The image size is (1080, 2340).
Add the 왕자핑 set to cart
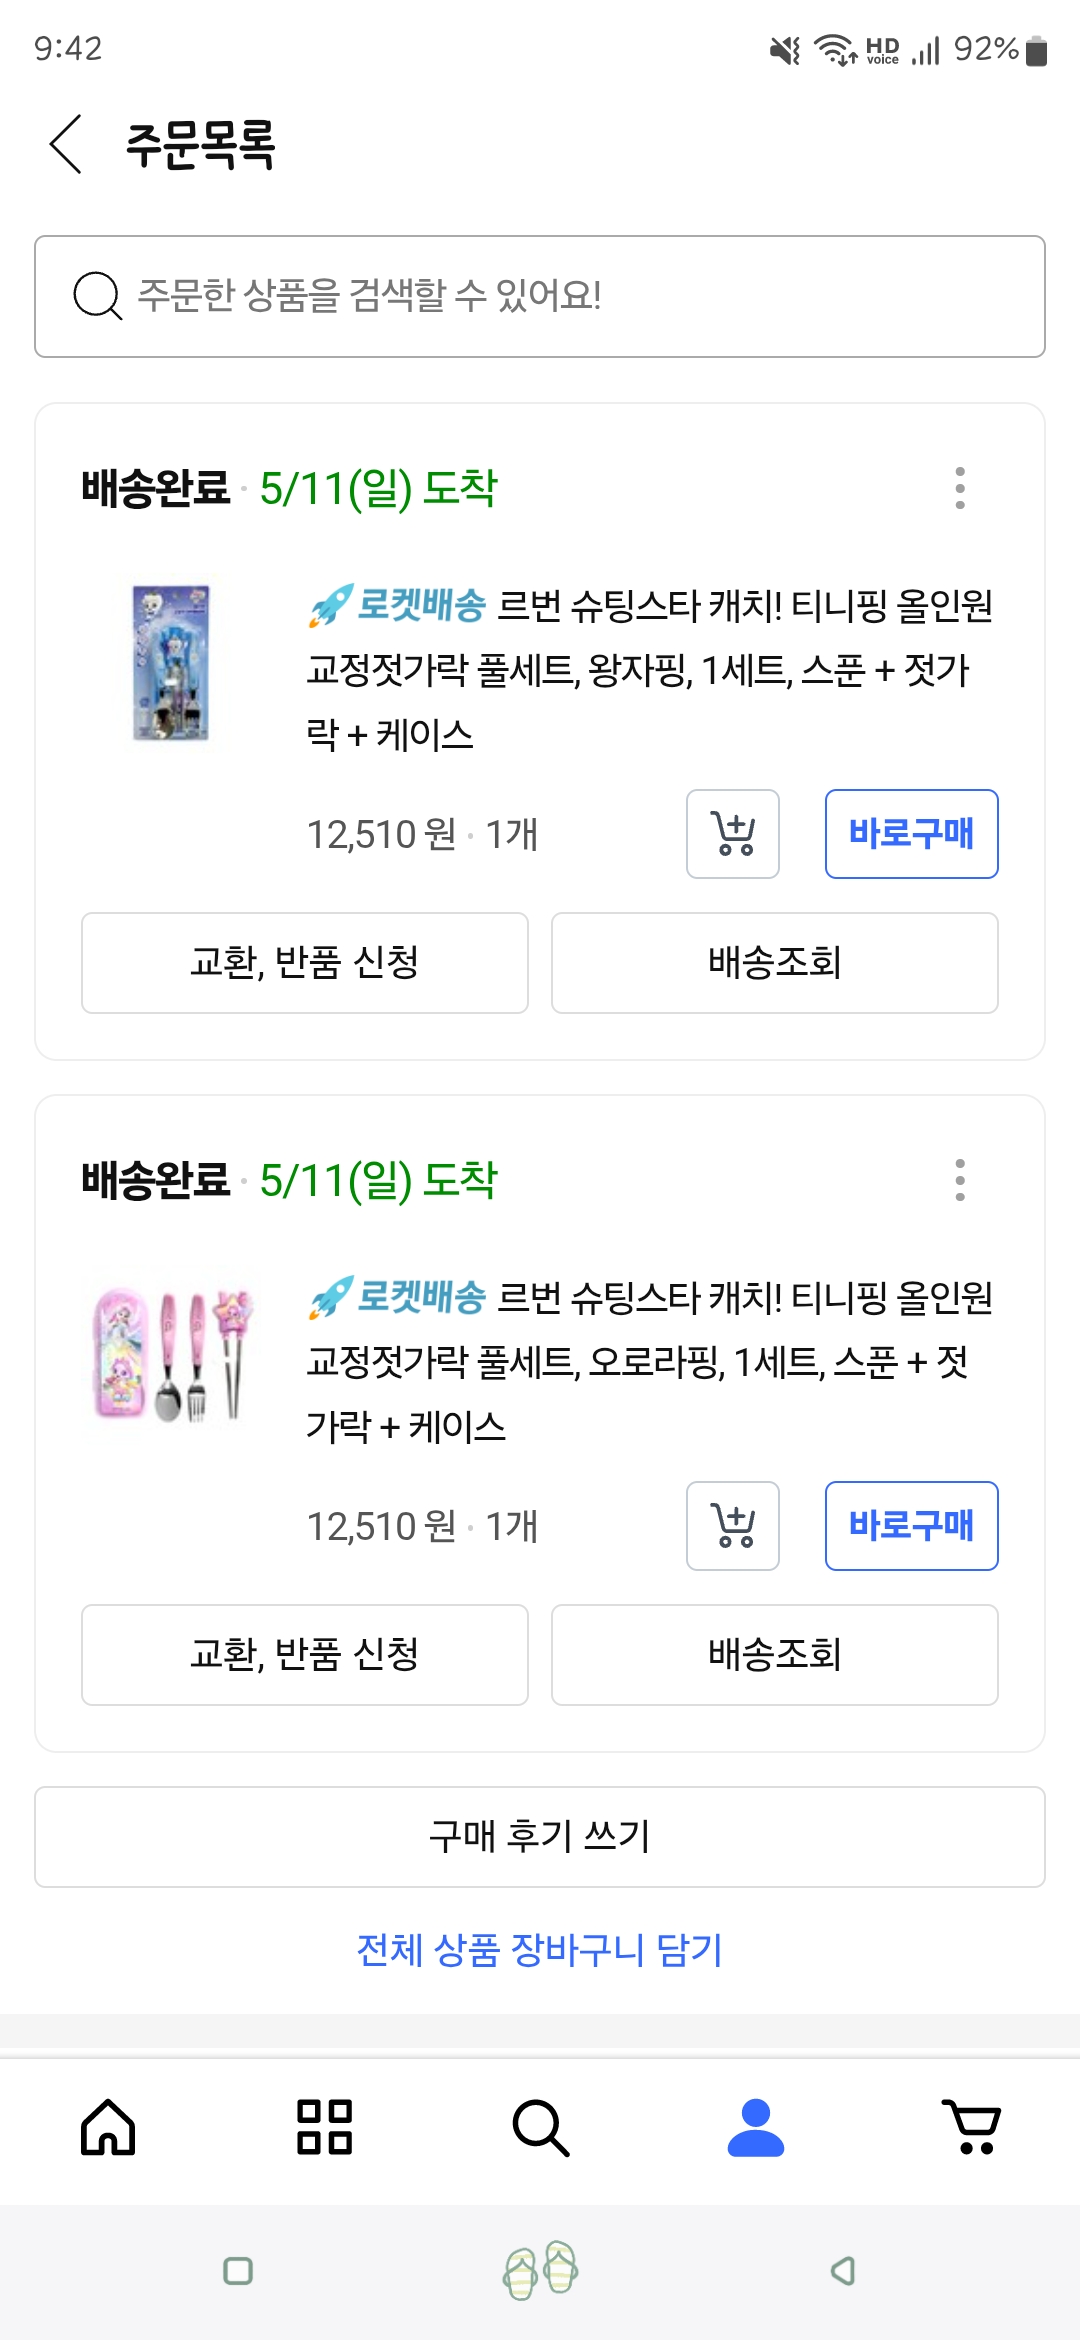click(732, 834)
